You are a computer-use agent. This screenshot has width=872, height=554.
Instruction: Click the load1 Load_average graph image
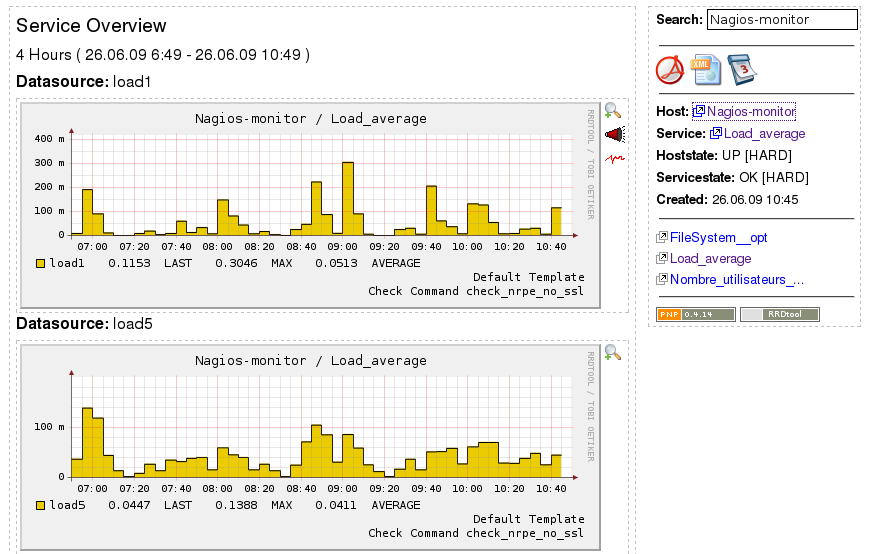[310, 205]
